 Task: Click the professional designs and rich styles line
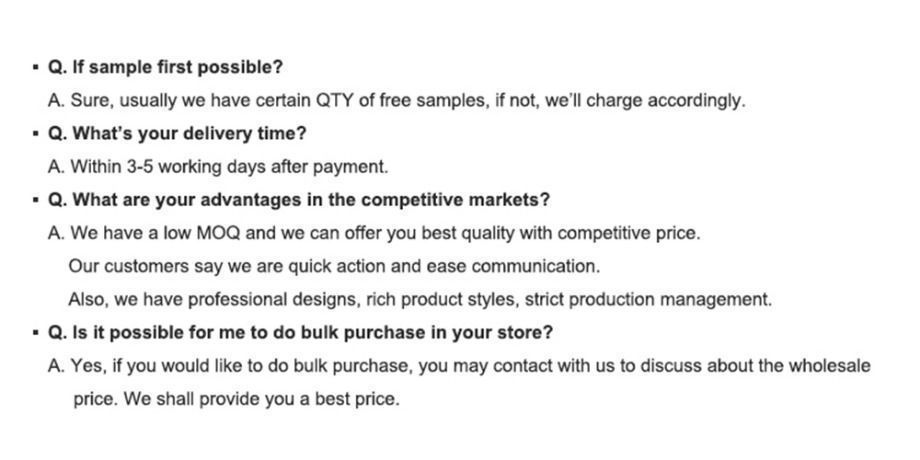tap(420, 299)
